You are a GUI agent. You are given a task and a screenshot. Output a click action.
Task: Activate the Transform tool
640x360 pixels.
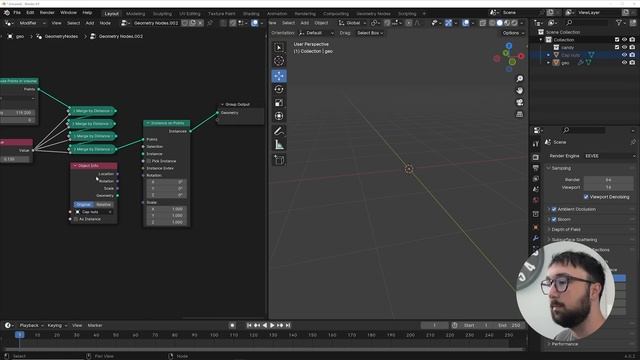[x=279, y=116]
